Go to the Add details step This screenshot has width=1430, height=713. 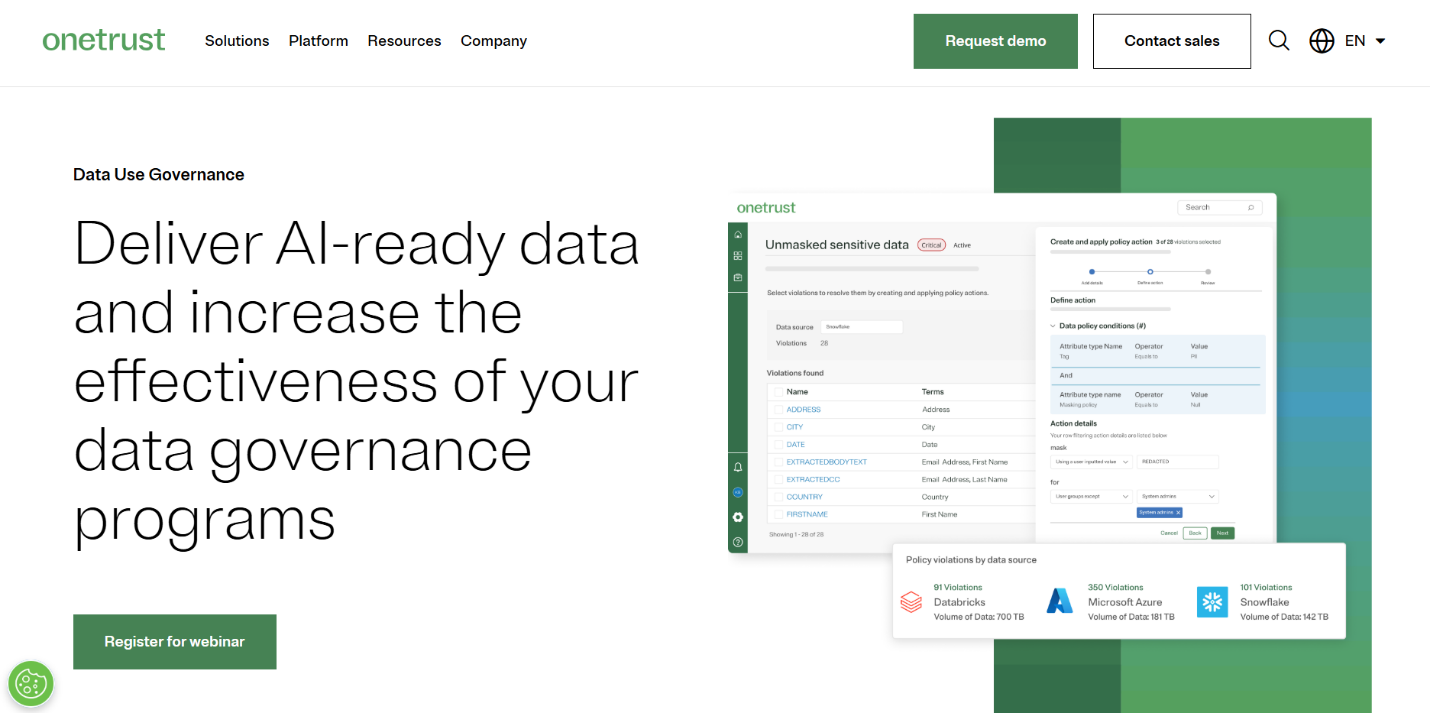click(x=1091, y=272)
